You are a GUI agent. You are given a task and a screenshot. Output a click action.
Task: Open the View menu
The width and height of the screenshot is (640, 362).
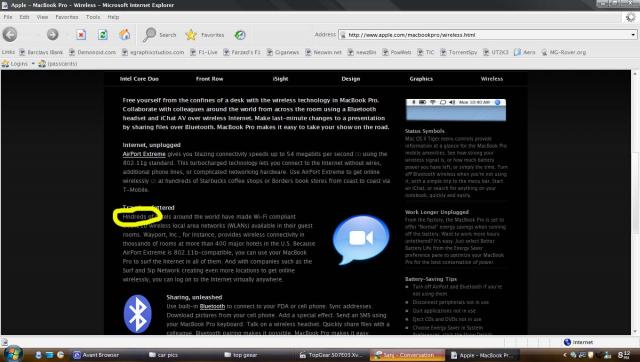coord(42,17)
